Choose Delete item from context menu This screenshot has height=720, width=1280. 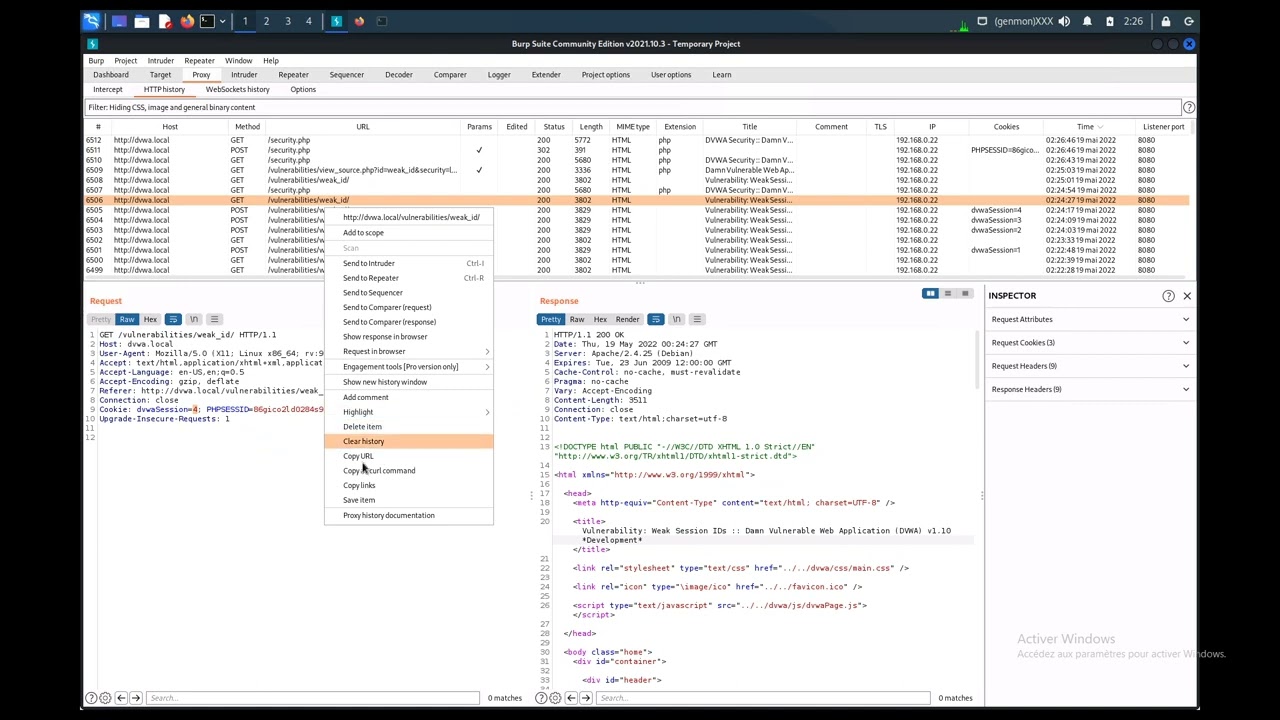409,427
